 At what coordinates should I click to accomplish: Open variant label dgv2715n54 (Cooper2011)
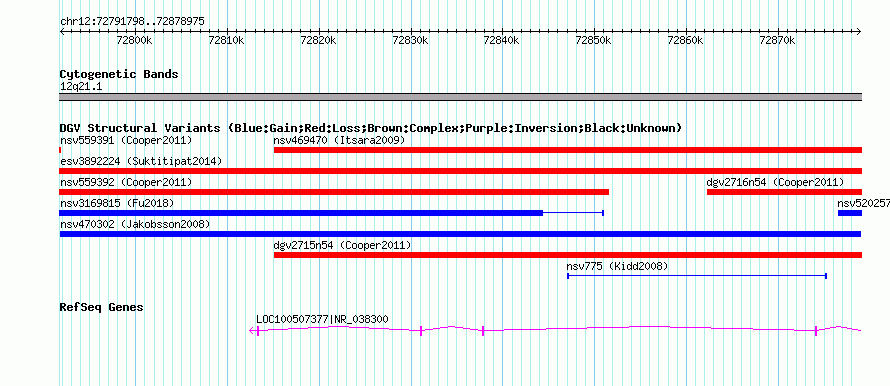[342, 245]
